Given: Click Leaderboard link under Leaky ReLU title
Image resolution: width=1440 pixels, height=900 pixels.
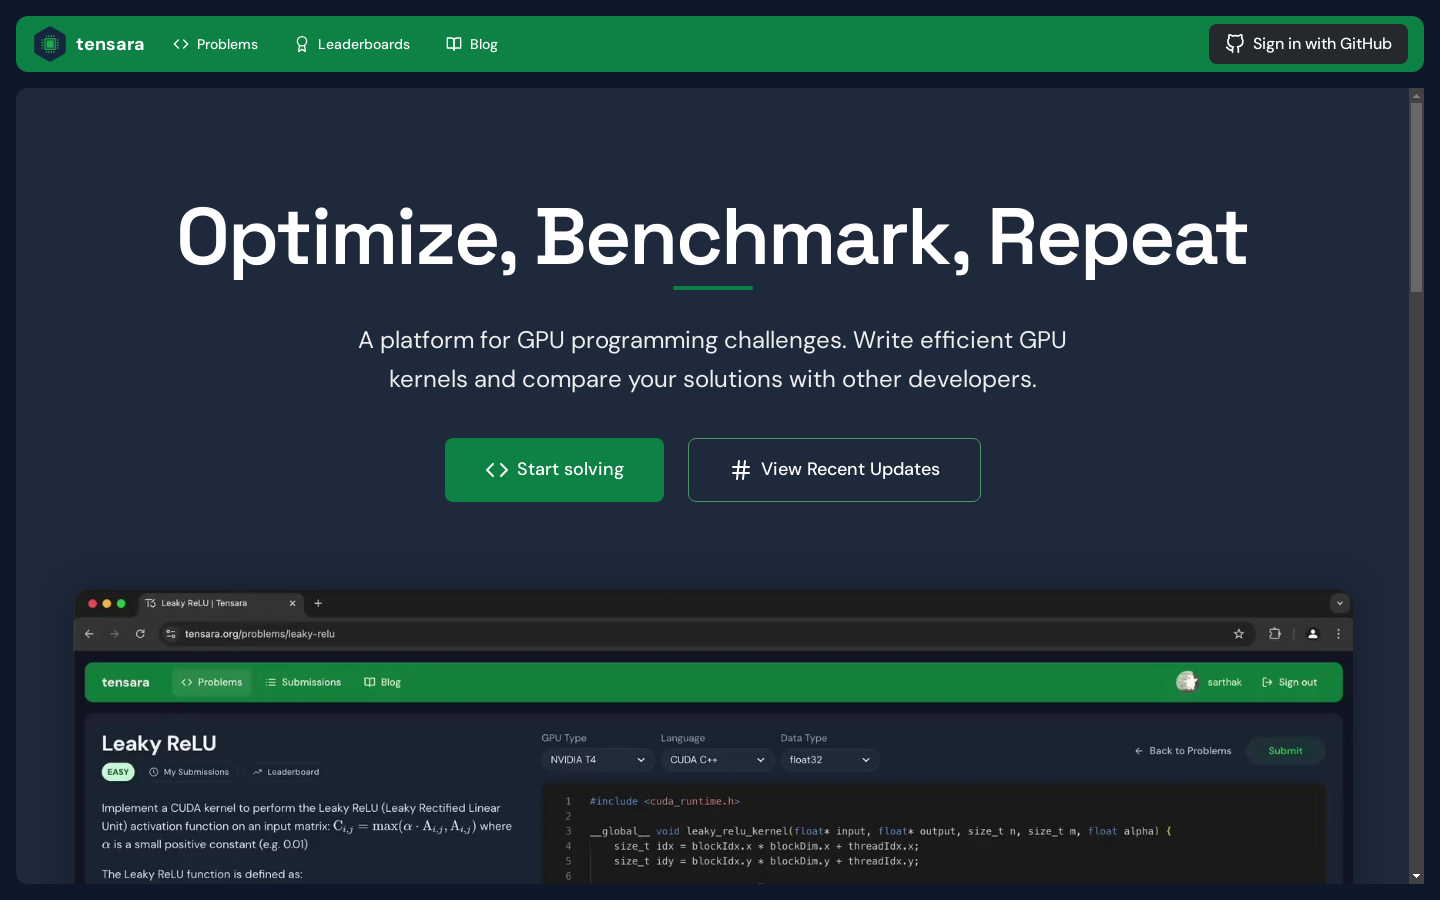Looking at the screenshot, I should 286,772.
